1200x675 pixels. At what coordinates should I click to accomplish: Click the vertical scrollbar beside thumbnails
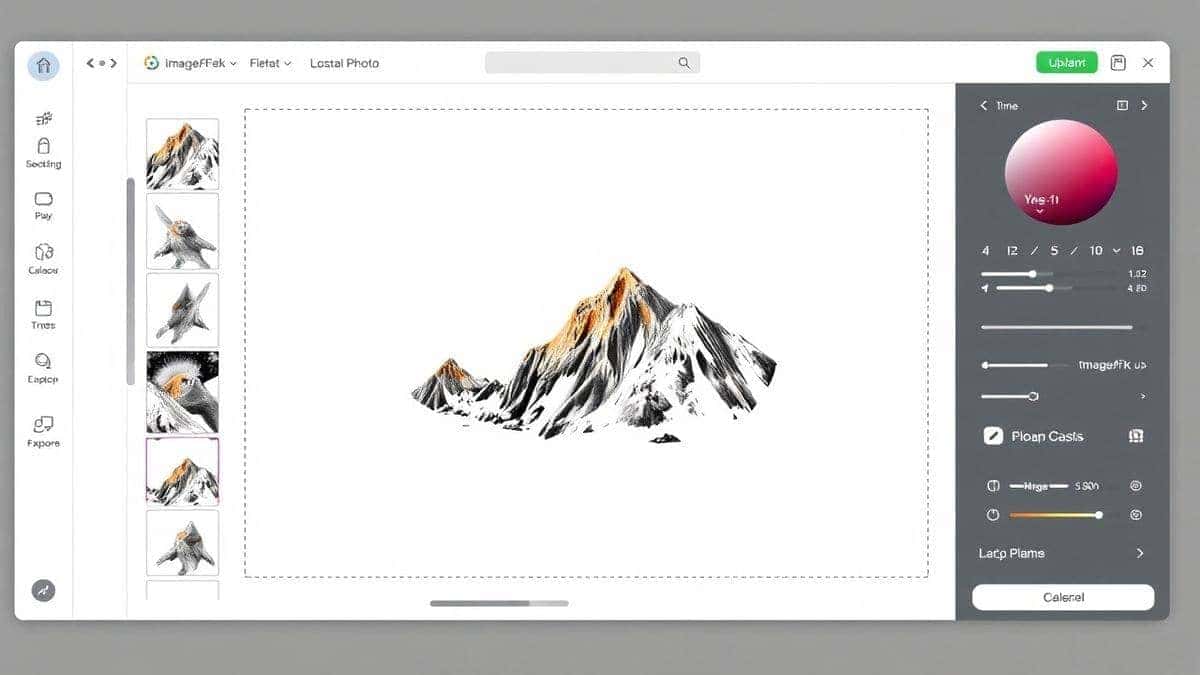click(130, 281)
